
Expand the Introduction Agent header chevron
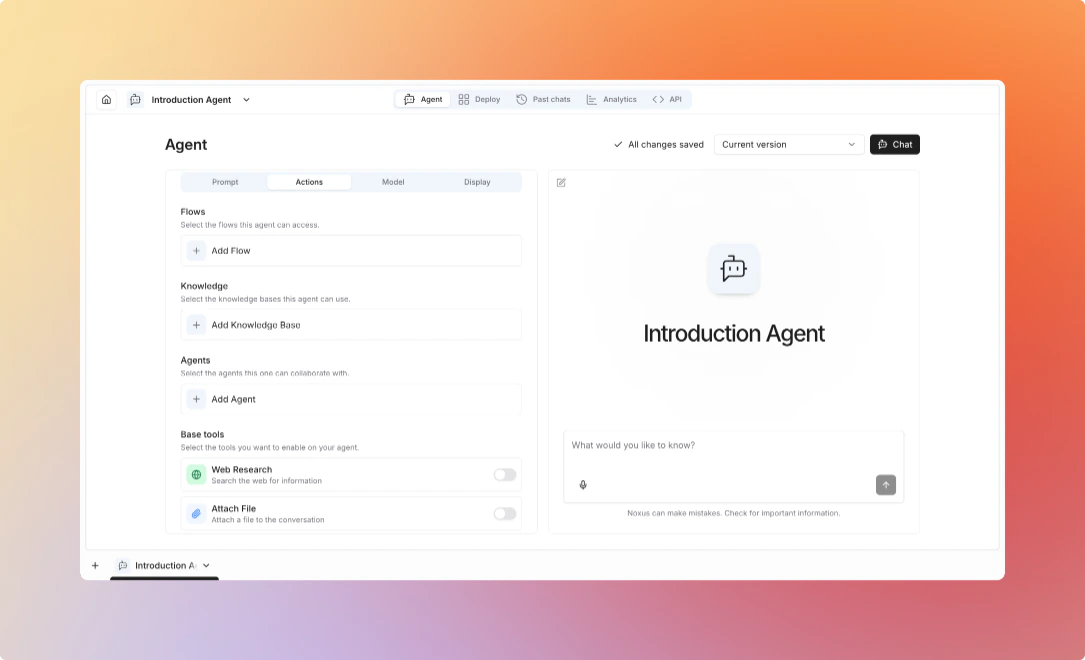click(246, 99)
